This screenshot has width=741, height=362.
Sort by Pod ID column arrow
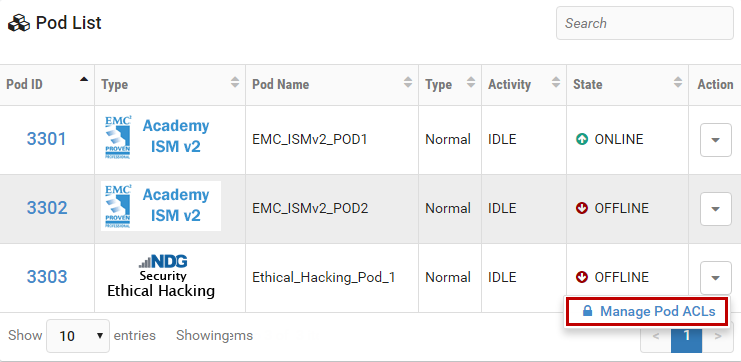coord(84,79)
